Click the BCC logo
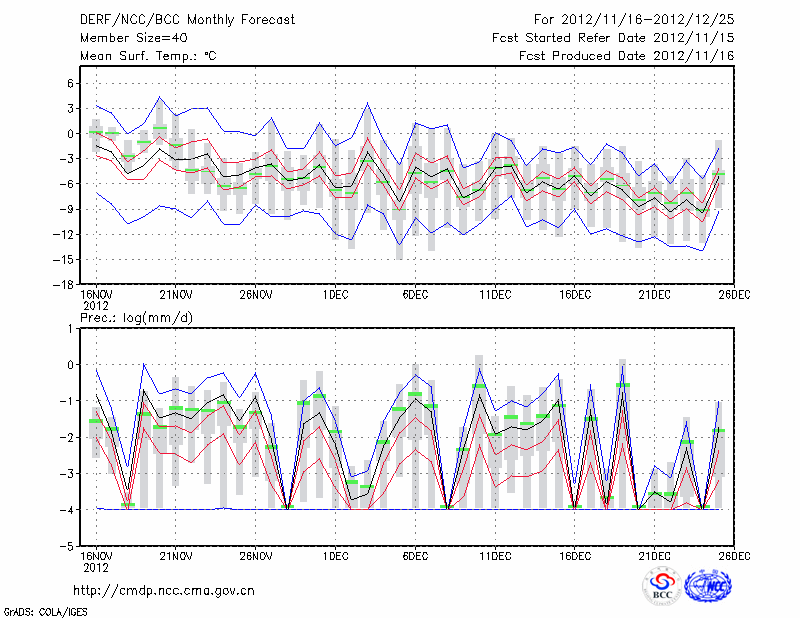 coord(662,586)
